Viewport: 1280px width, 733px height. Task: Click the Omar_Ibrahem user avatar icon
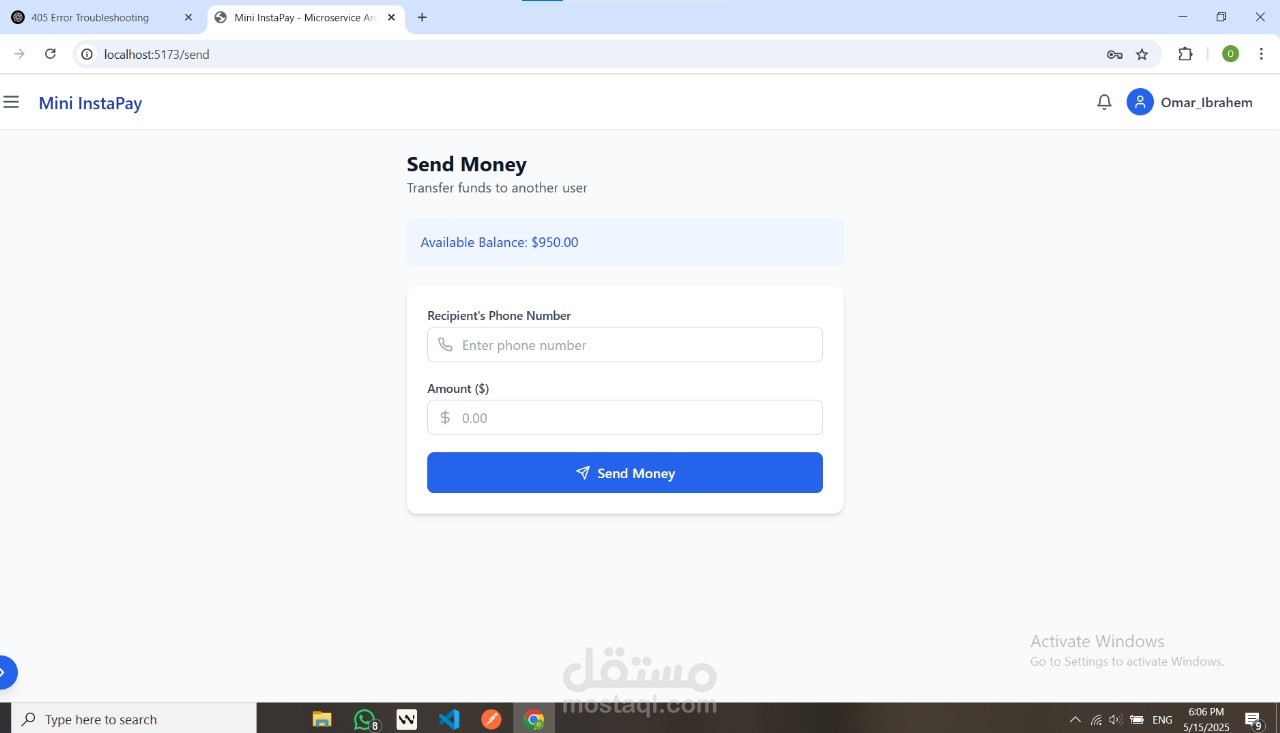point(1140,102)
